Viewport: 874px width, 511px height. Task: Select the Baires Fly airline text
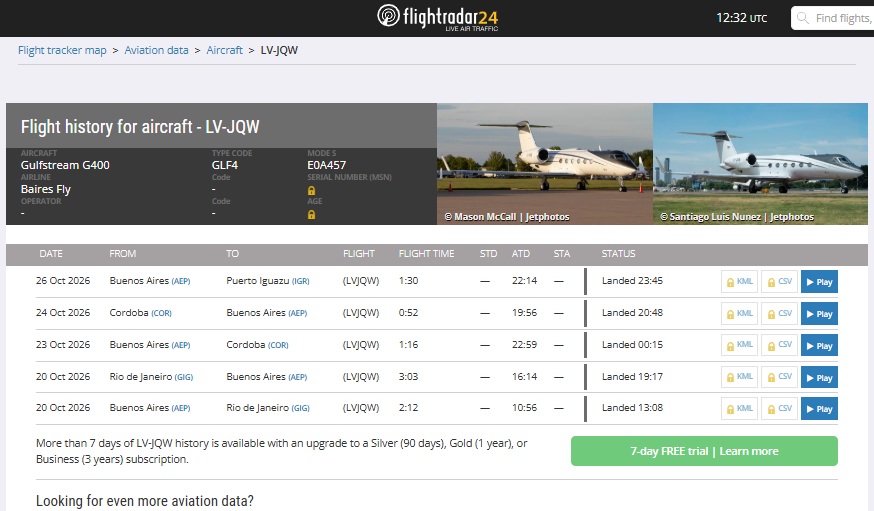point(46,189)
